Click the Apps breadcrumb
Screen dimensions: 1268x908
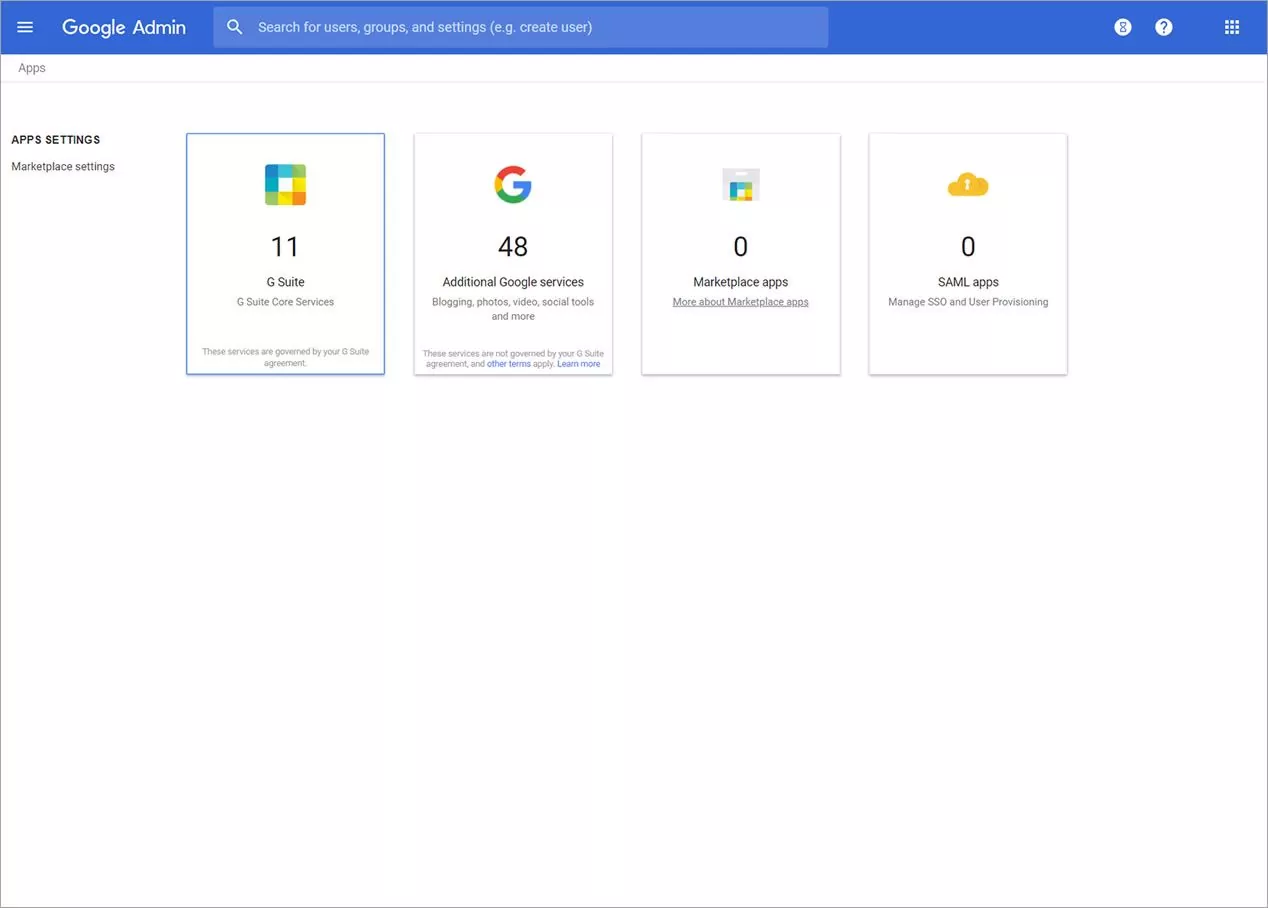point(32,68)
